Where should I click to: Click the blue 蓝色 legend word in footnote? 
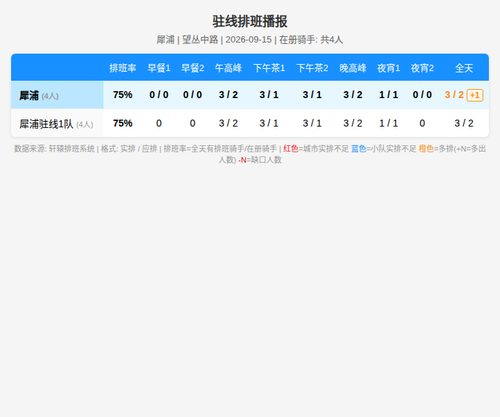point(359,149)
